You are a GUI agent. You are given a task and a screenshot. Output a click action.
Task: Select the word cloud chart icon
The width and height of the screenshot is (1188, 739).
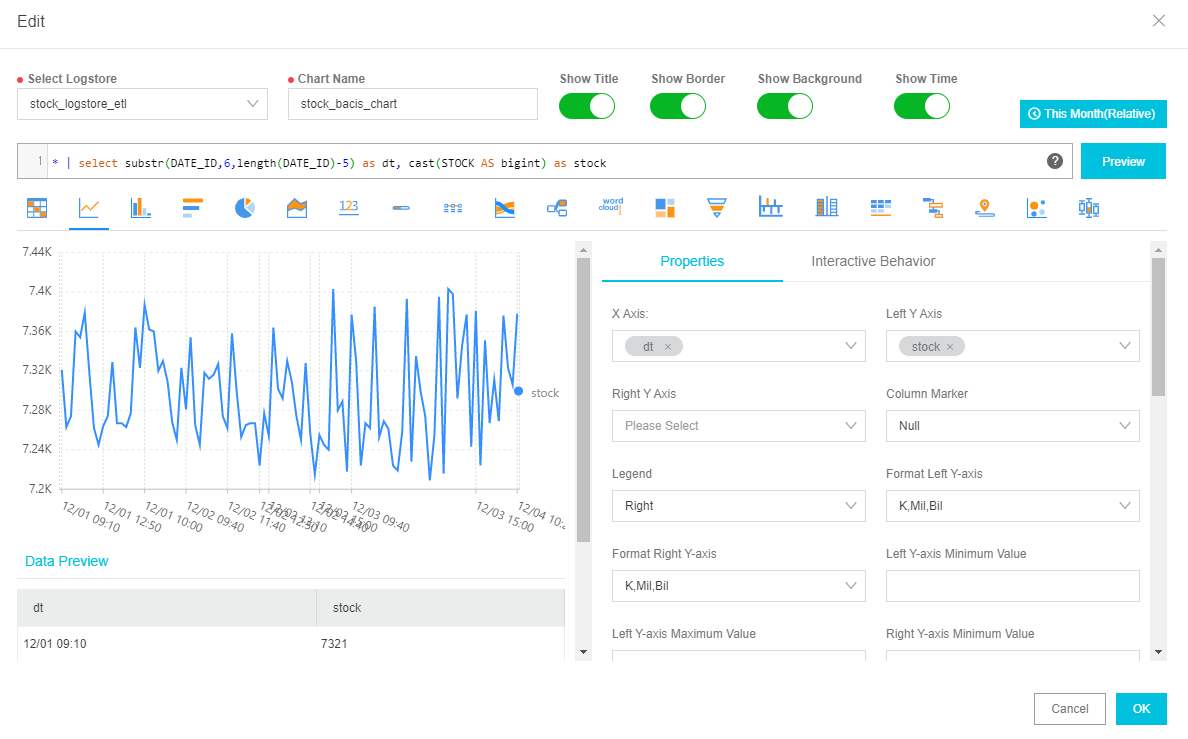pos(611,206)
